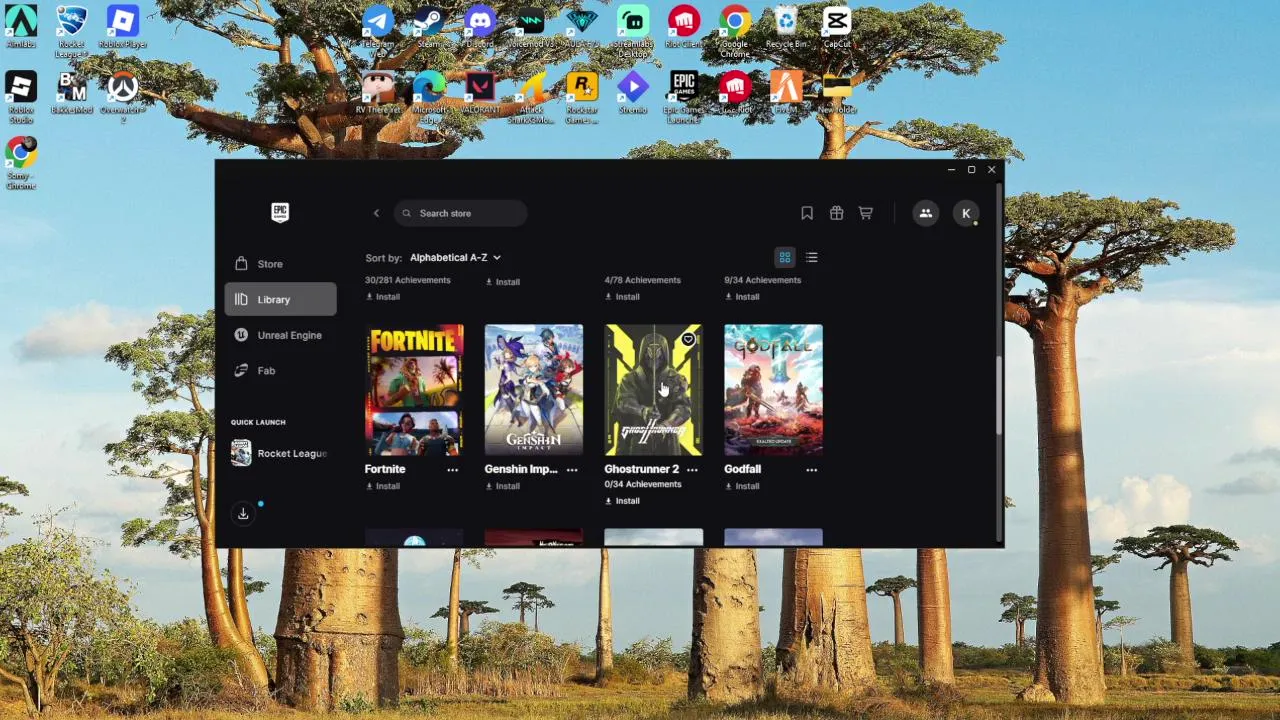
Task: Open Roblox Player desktop shortcut
Action: pyautogui.click(x=123, y=27)
